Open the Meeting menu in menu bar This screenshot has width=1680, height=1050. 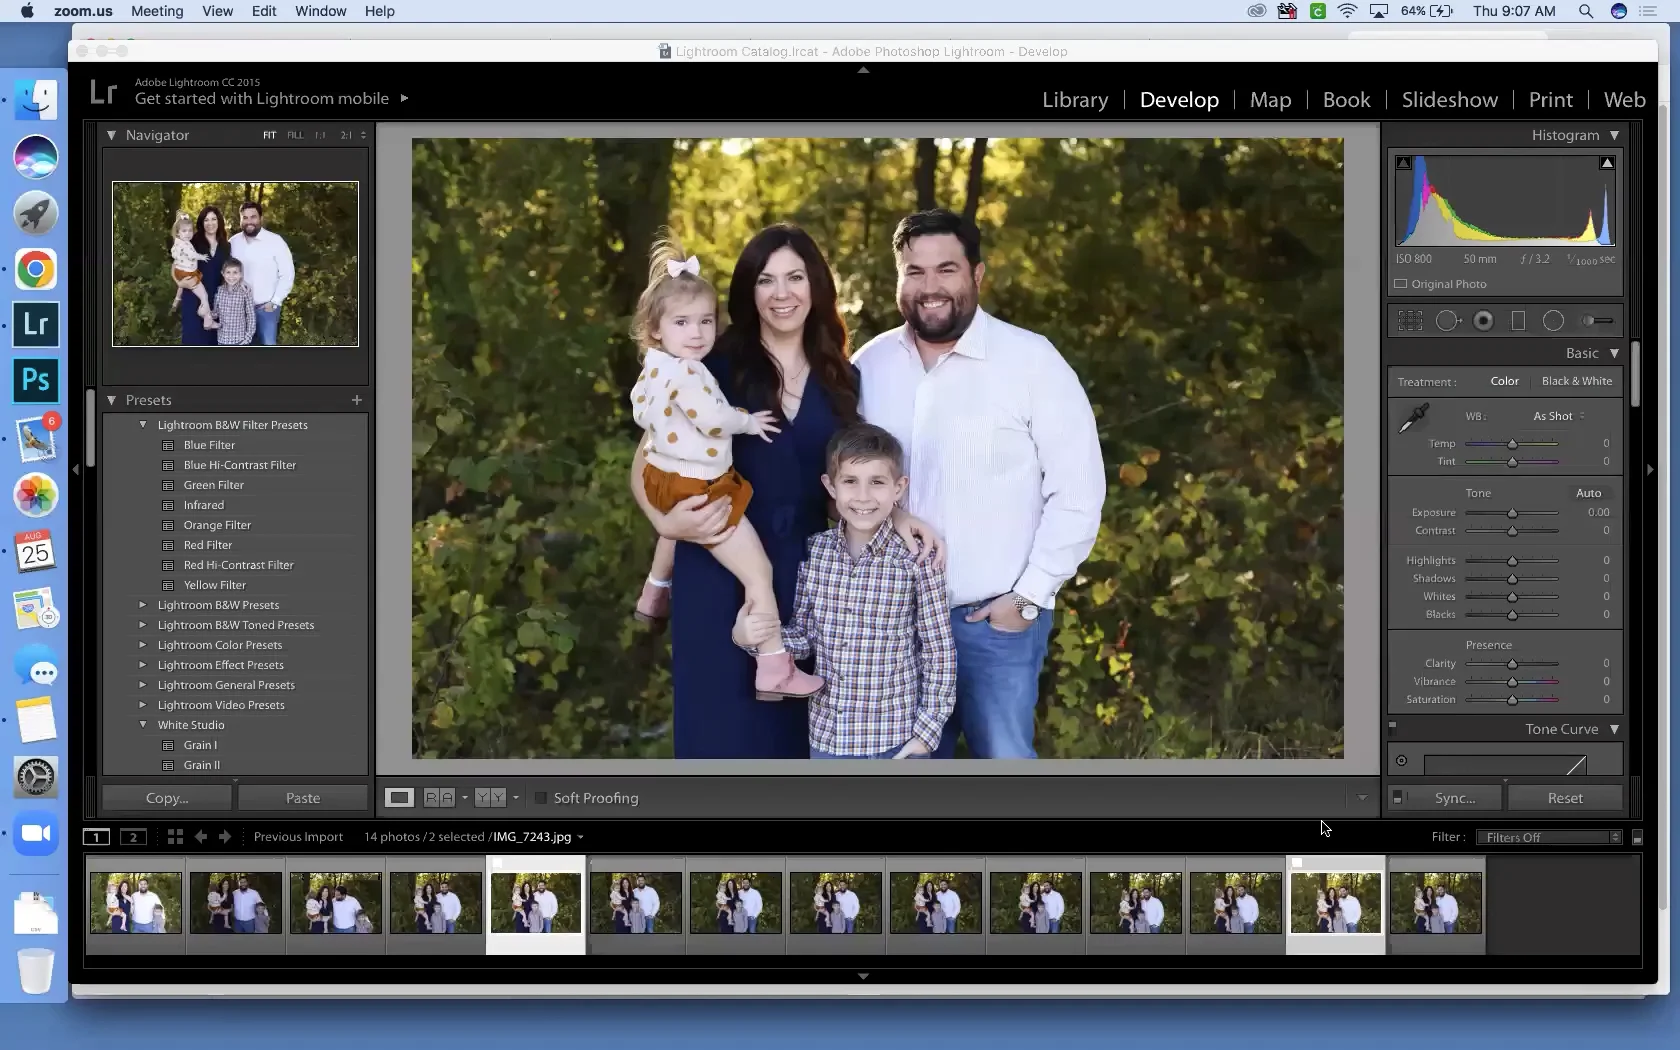(x=157, y=11)
